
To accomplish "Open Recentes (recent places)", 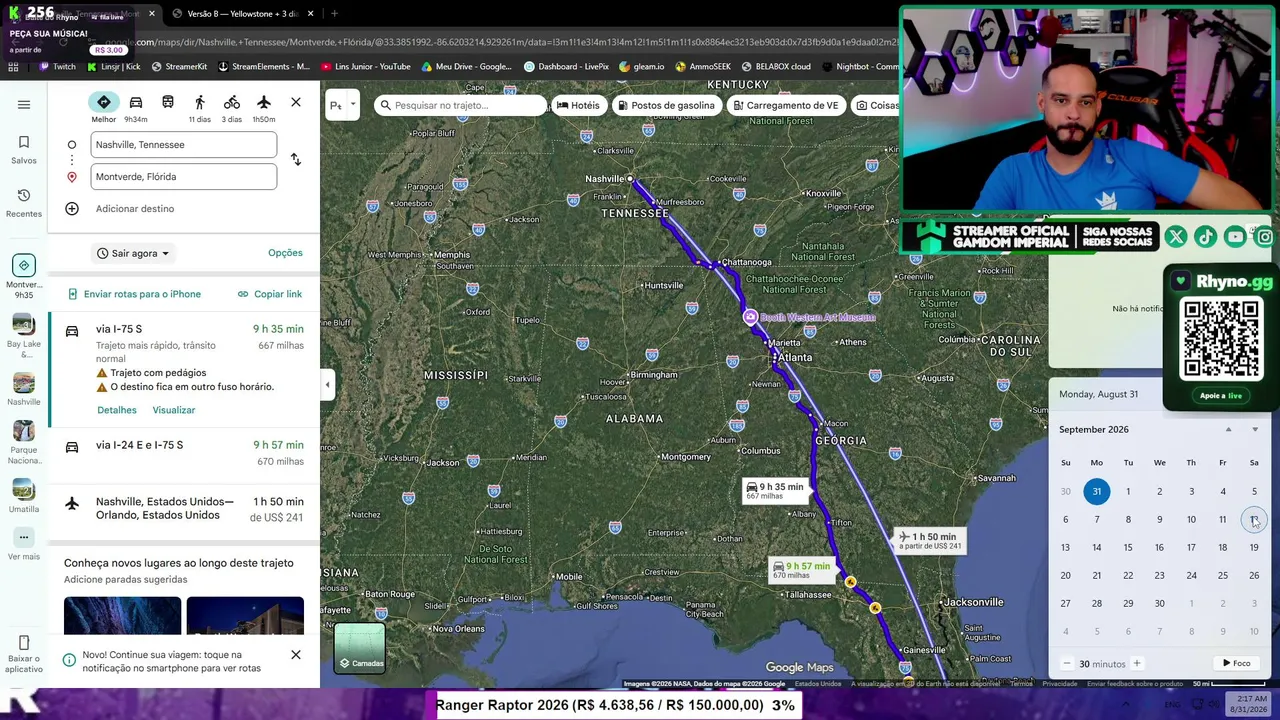I will pos(24,202).
